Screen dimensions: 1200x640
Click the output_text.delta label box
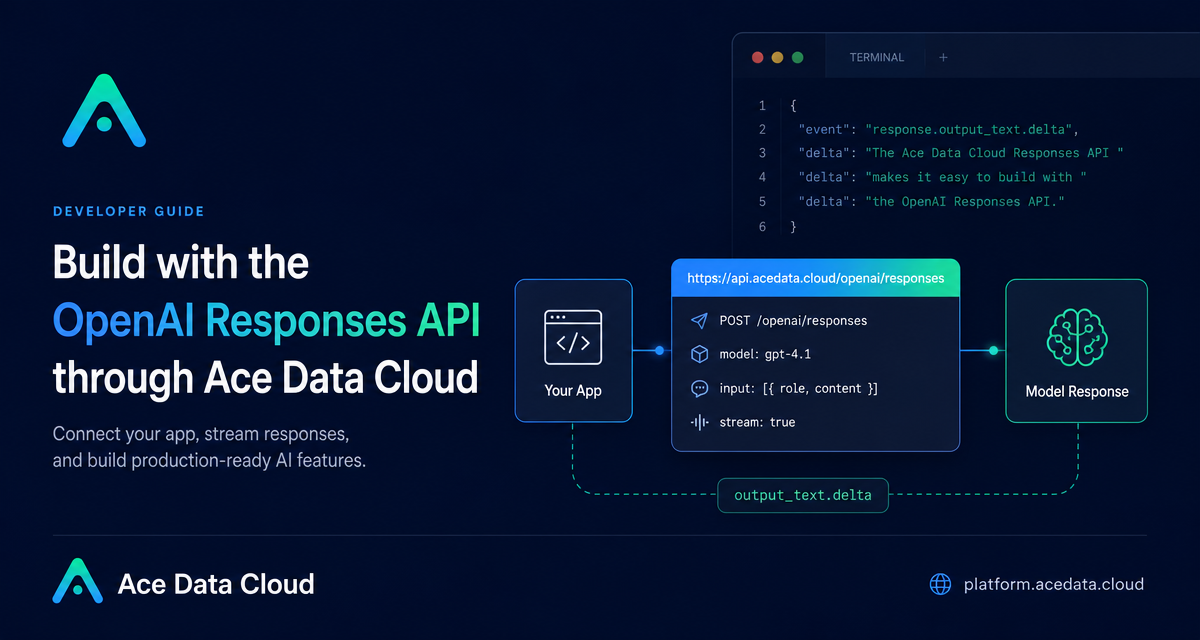(x=803, y=495)
